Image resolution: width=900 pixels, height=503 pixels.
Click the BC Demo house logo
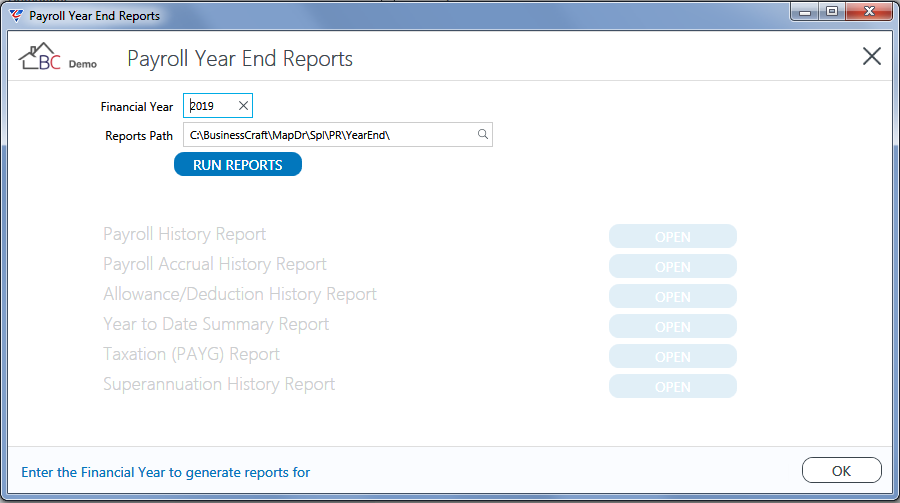(x=57, y=57)
